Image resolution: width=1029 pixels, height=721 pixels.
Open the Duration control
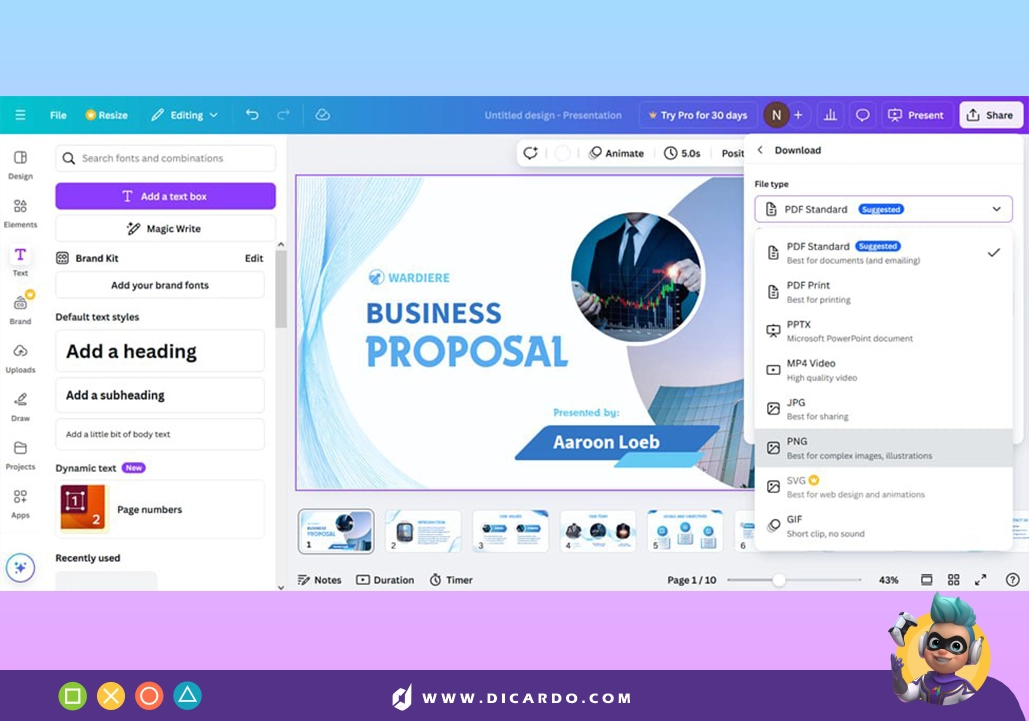click(385, 580)
